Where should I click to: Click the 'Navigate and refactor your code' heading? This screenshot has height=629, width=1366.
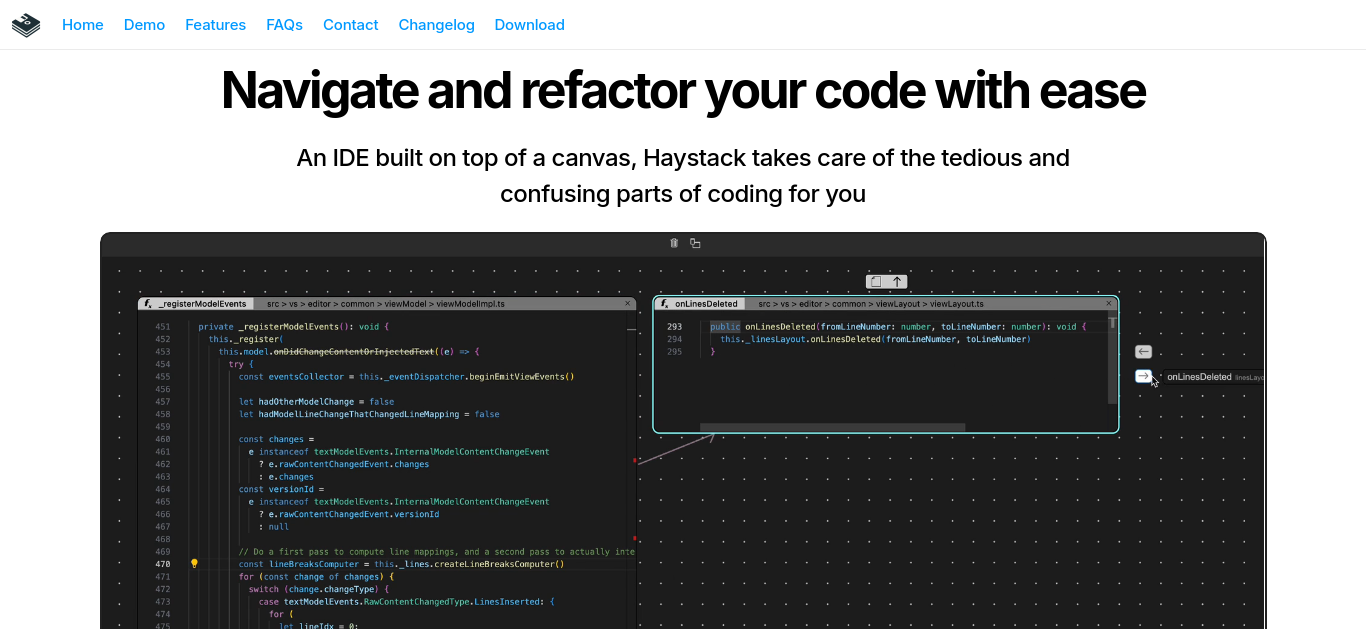click(683, 90)
